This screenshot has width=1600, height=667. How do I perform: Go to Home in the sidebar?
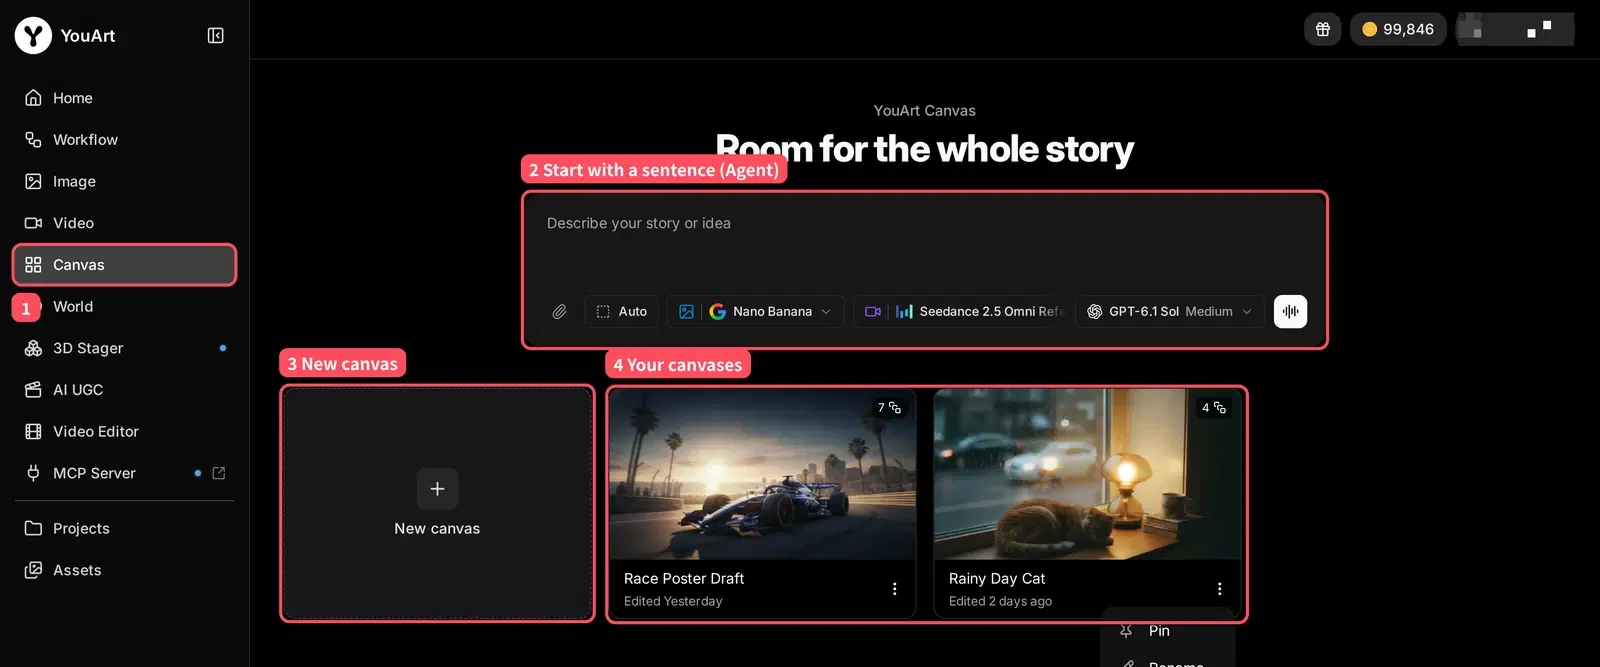point(124,98)
